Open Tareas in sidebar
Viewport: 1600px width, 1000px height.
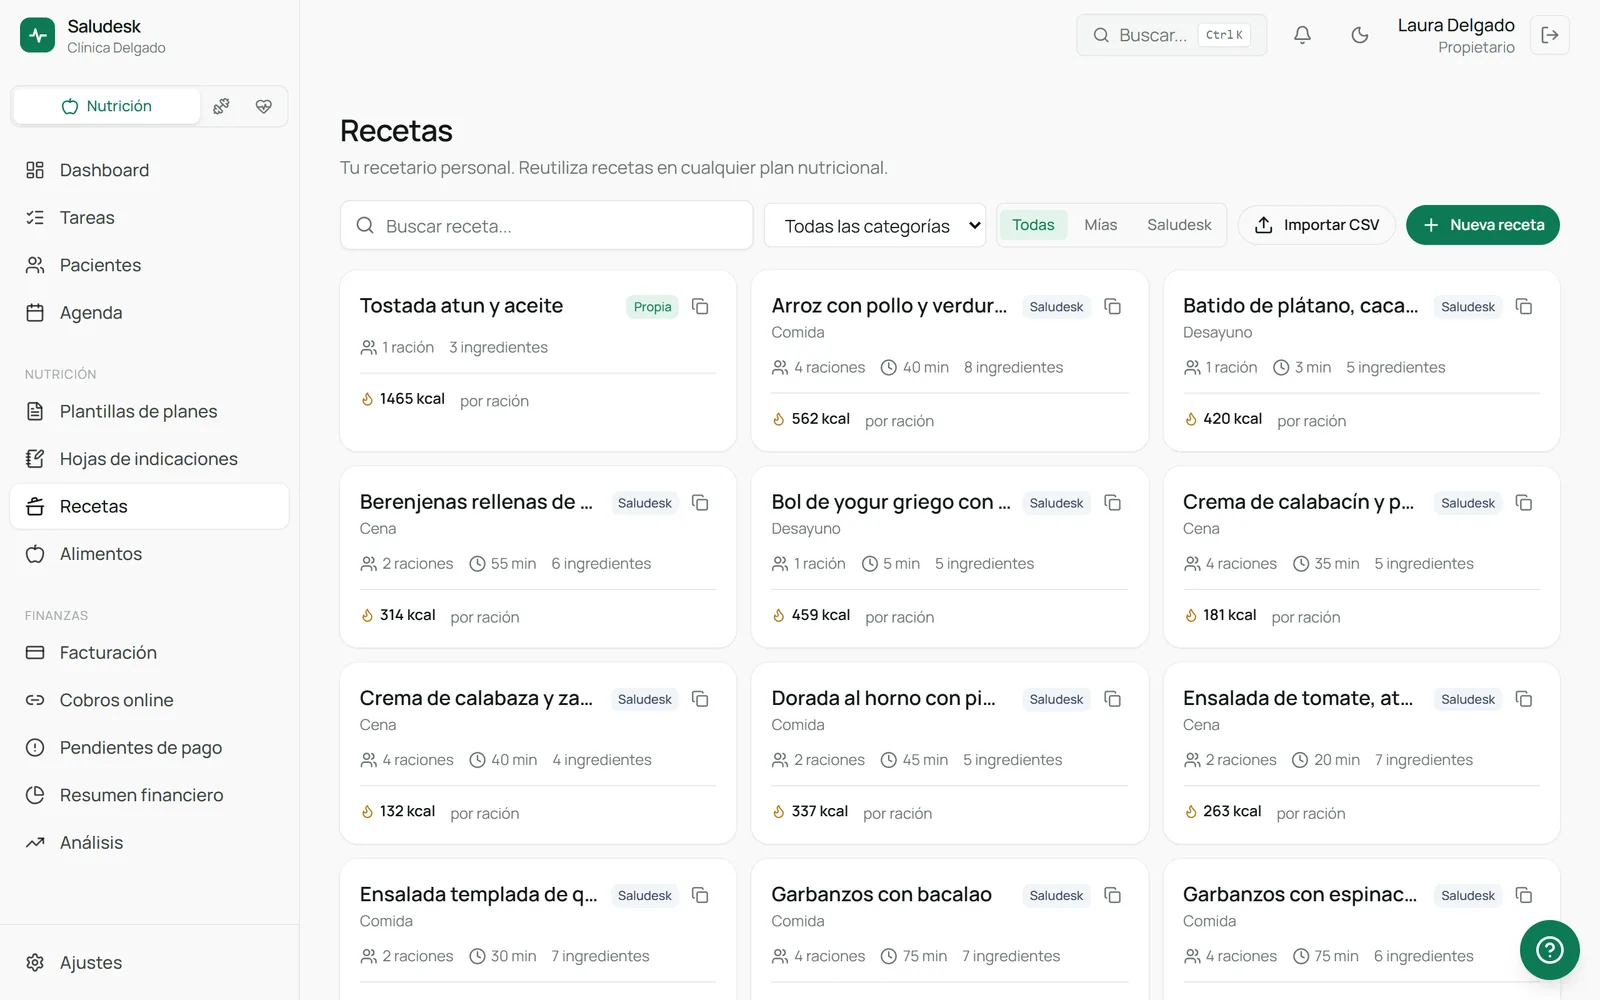149,218
